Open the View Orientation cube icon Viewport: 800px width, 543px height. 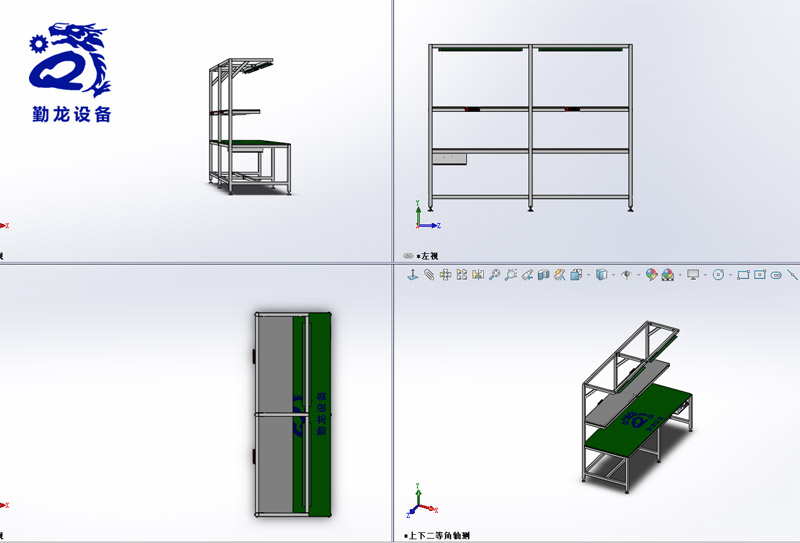click(576, 274)
